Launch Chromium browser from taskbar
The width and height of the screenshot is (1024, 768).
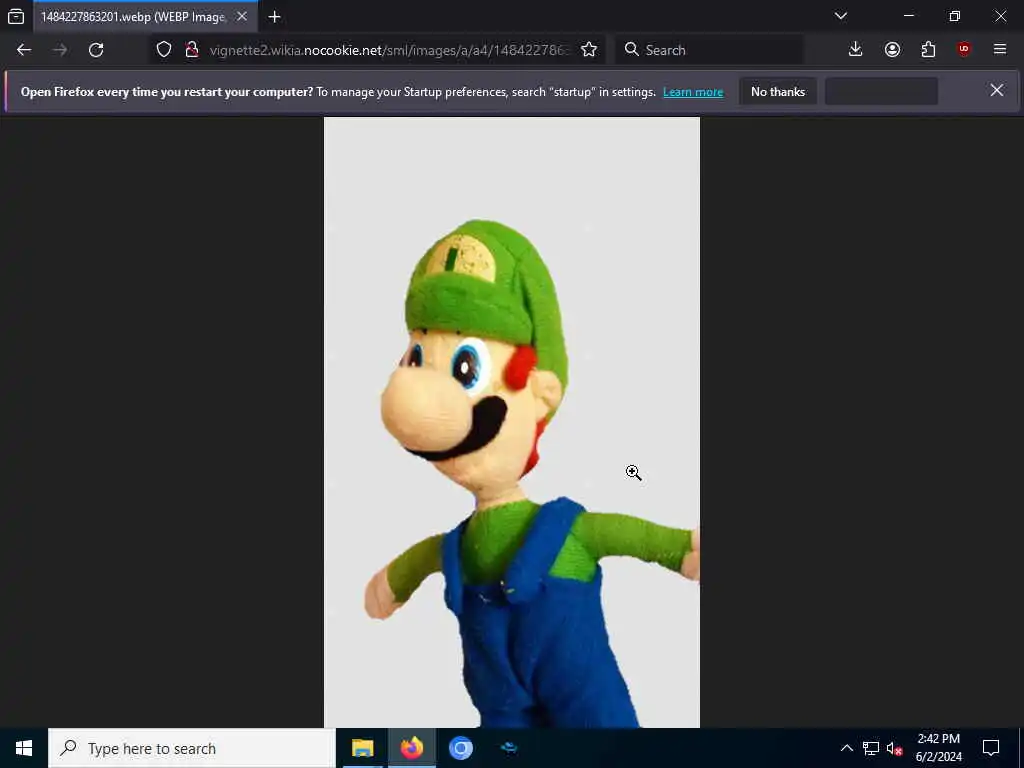[460, 748]
